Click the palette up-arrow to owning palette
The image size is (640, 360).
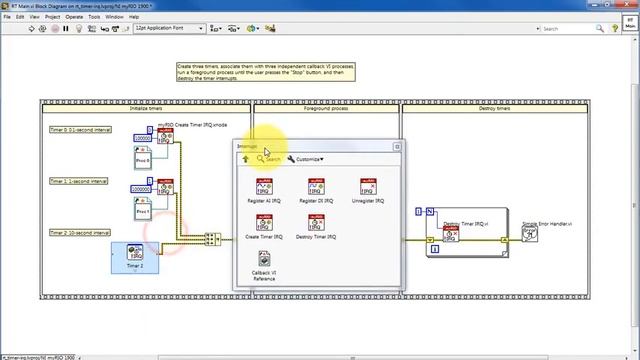pos(245,159)
